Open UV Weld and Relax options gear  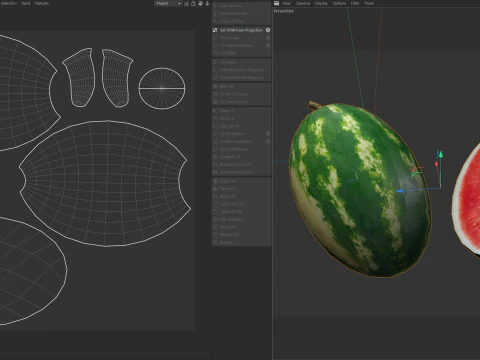coord(268,45)
